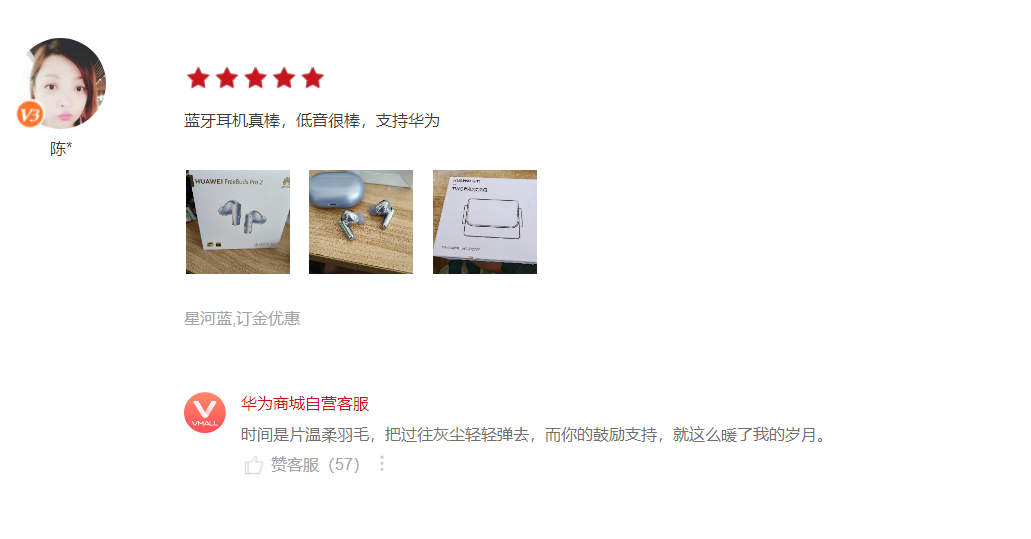Open the three-dot more options menu

(x=382, y=464)
